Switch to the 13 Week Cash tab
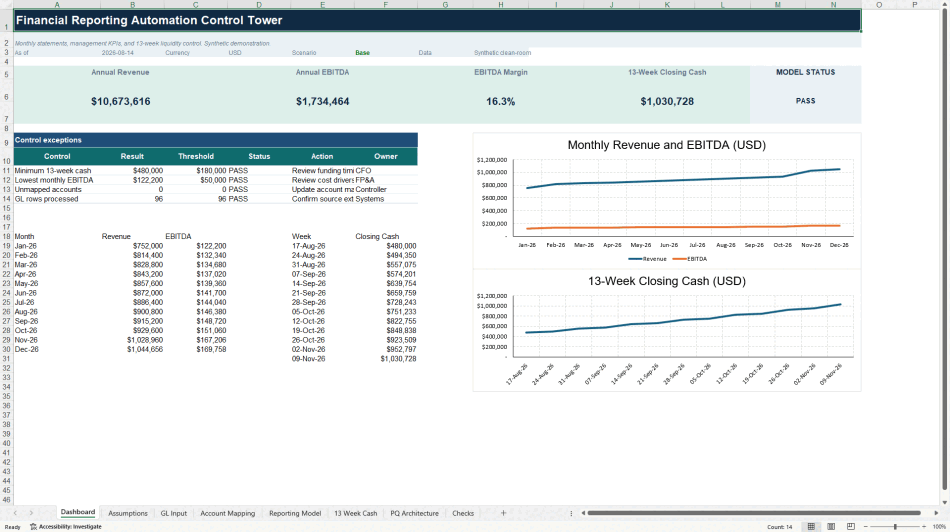The width and height of the screenshot is (950, 532). [356, 513]
